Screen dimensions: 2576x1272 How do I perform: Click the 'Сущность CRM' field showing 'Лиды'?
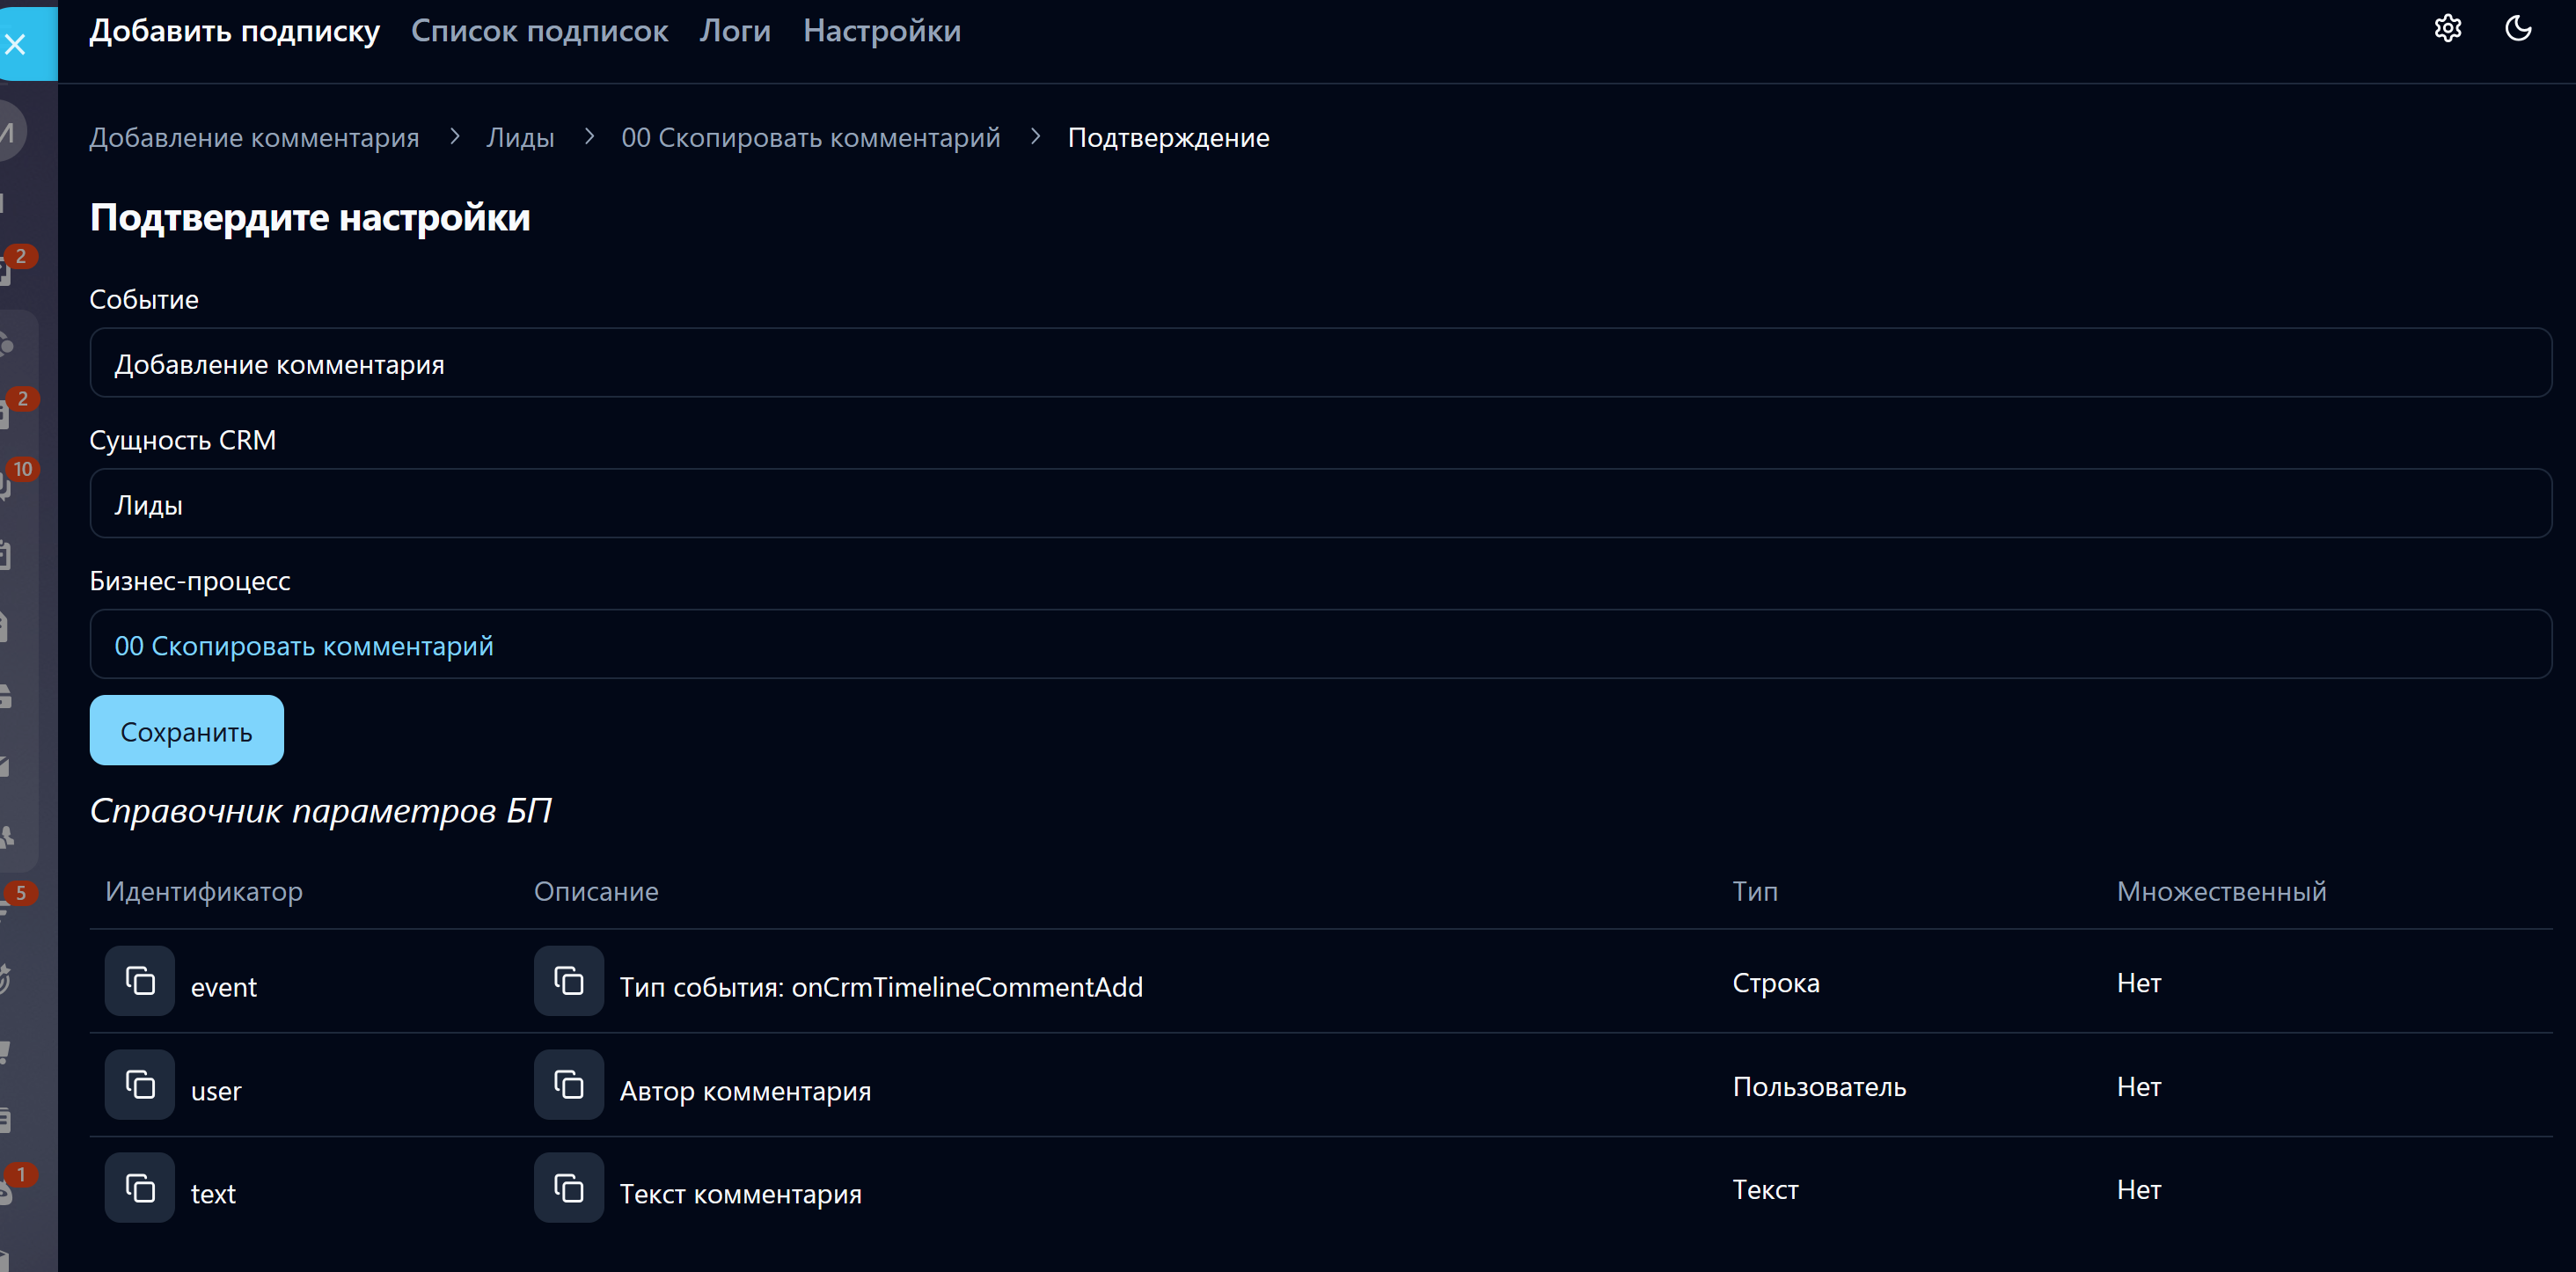[1320, 504]
